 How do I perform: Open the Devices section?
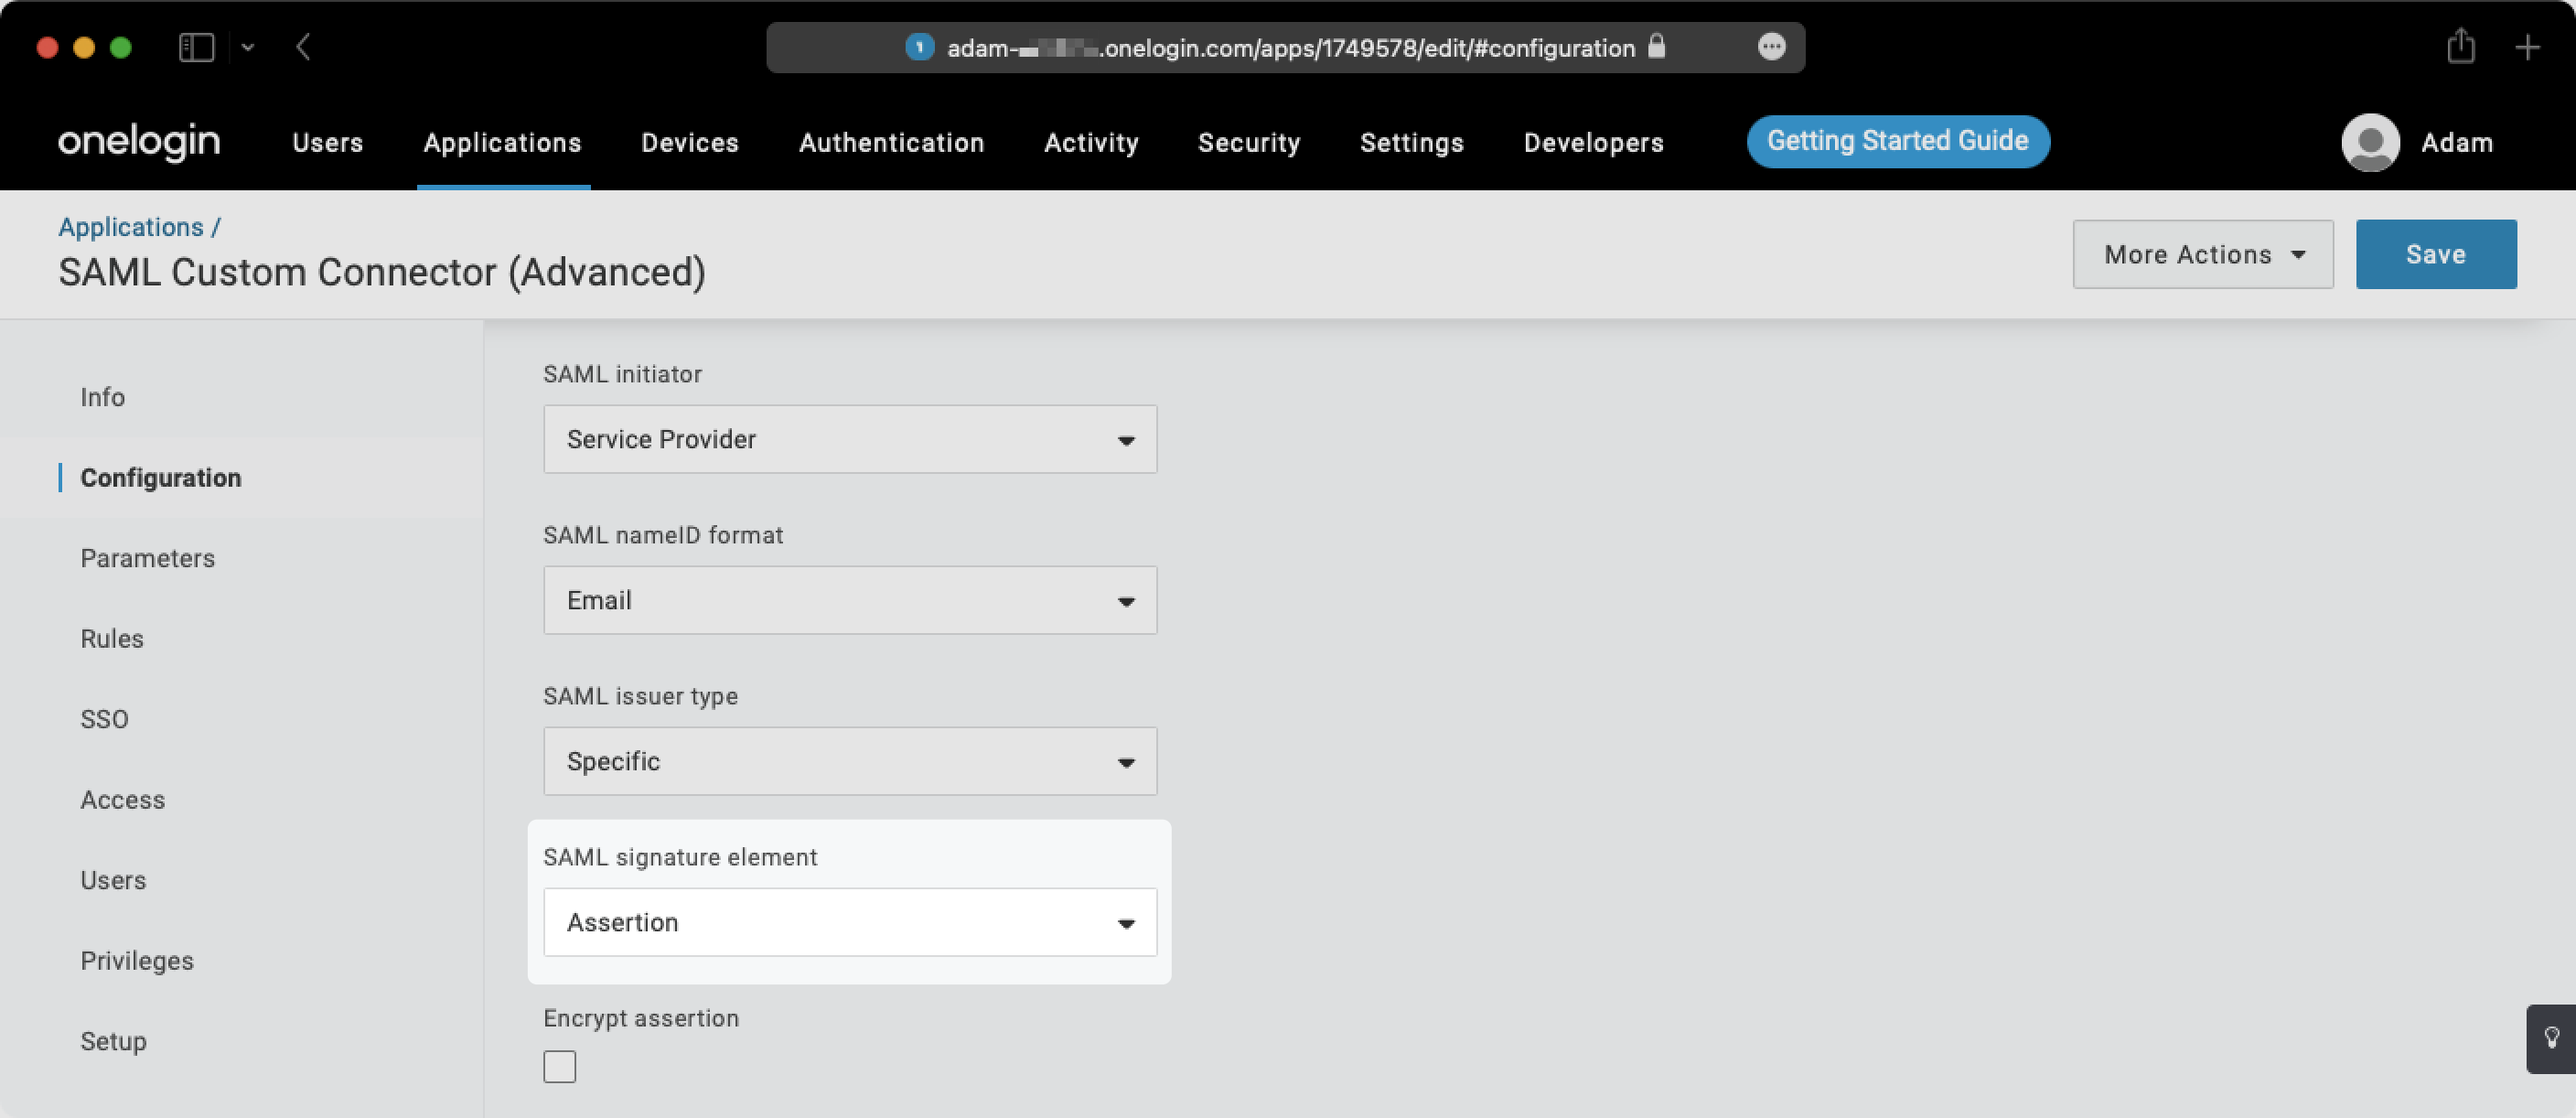click(689, 142)
